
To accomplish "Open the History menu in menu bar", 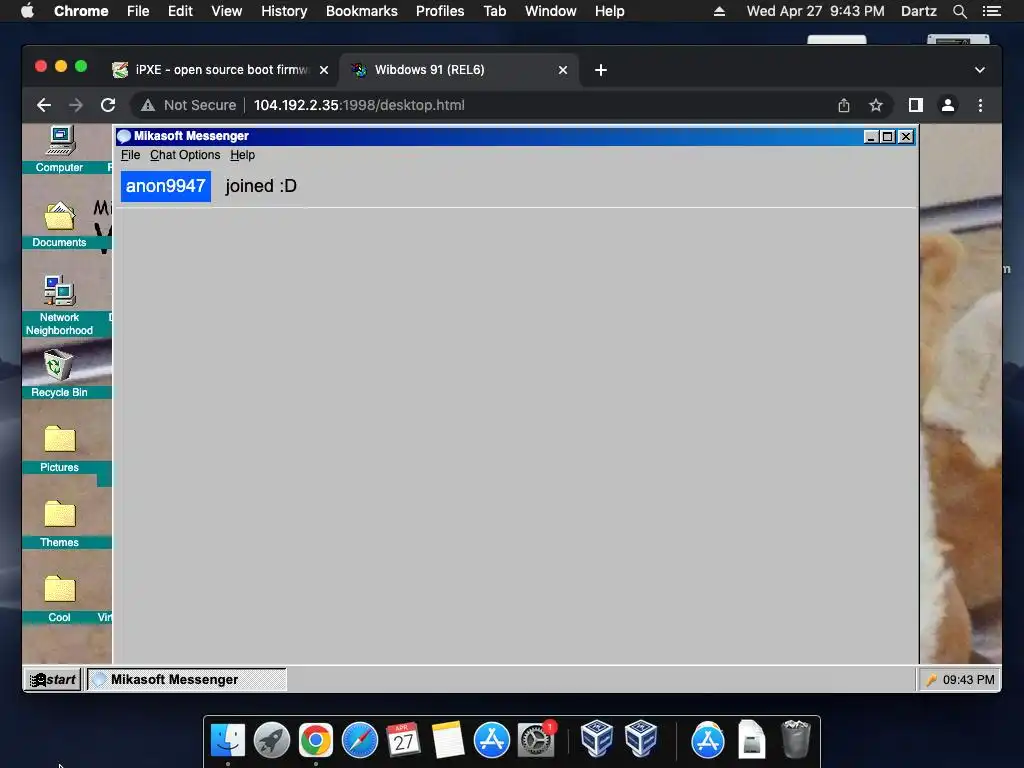I will (284, 11).
